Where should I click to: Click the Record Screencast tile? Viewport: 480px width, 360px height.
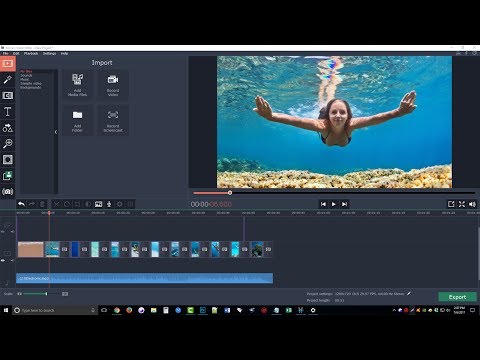pos(113,120)
